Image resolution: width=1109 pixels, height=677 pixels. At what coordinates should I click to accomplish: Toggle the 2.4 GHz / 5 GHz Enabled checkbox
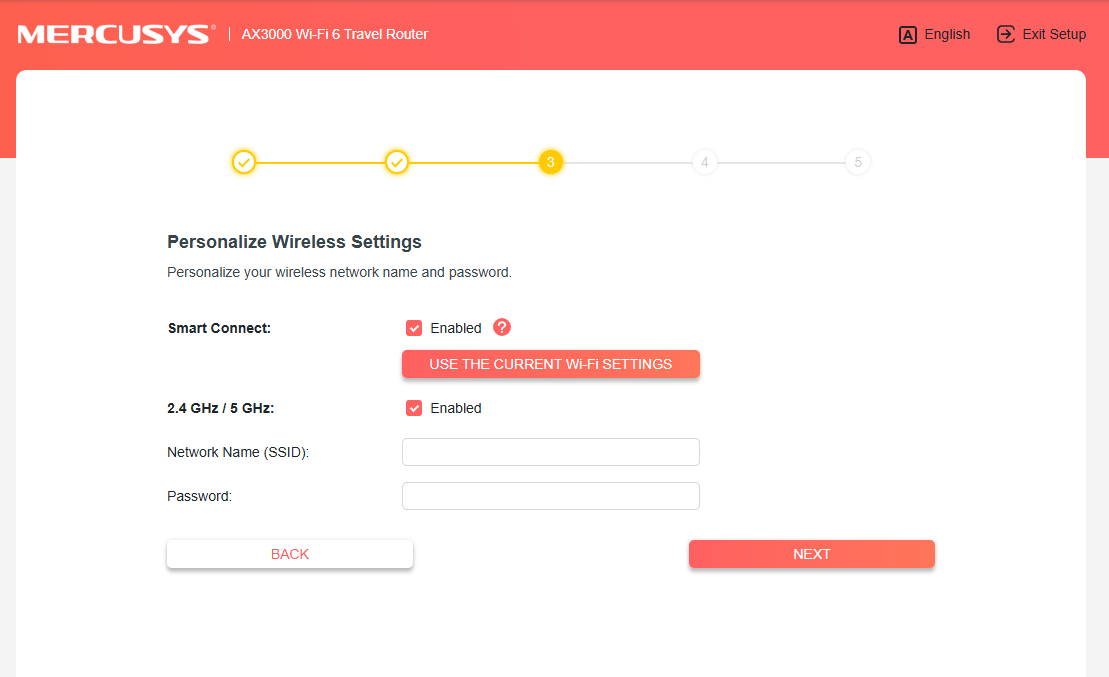click(x=414, y=408)
